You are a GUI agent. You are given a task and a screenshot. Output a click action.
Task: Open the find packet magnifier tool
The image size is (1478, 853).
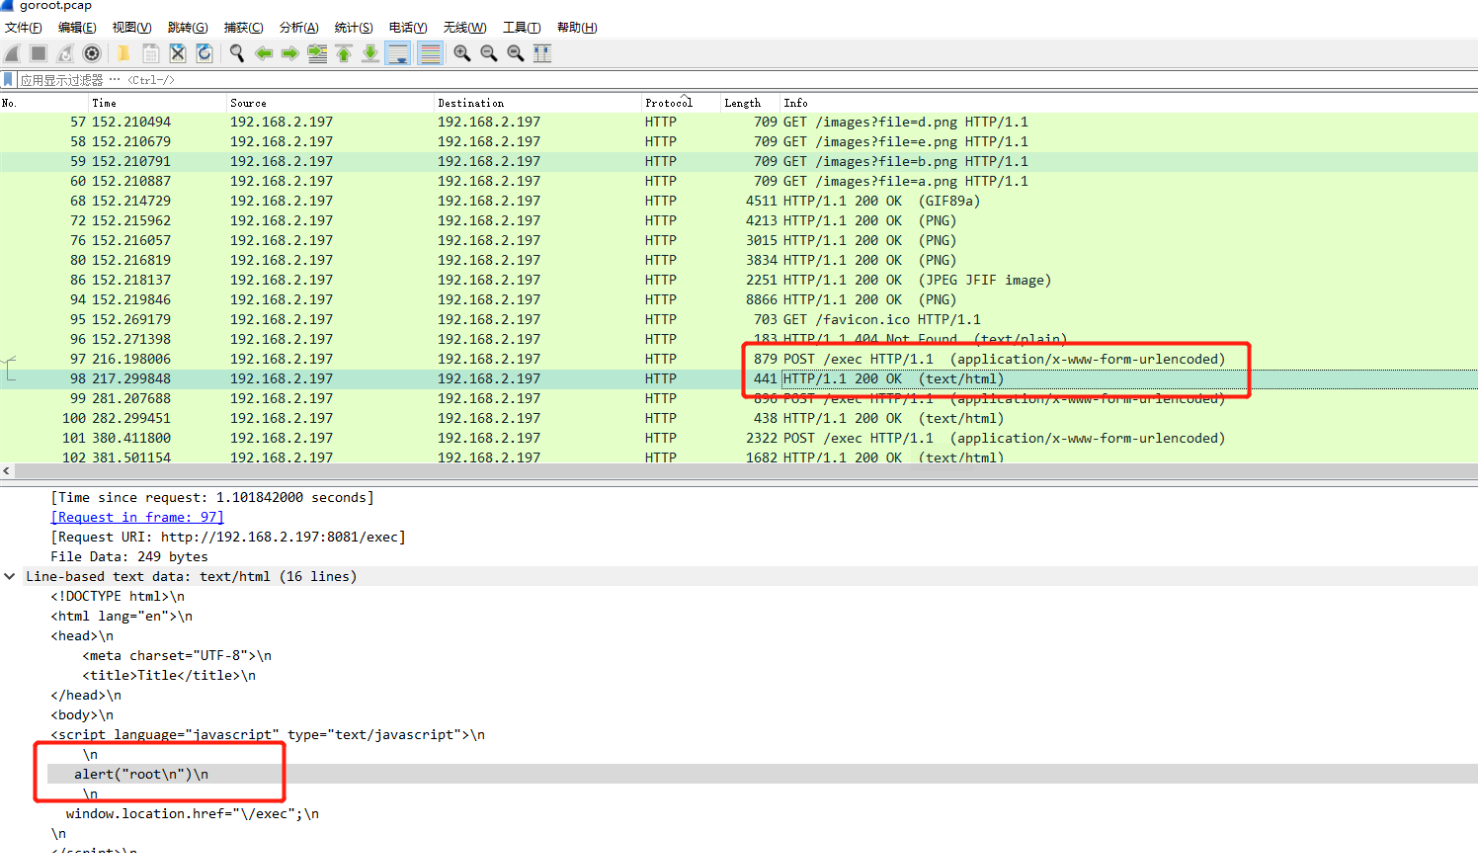(237, 53)
